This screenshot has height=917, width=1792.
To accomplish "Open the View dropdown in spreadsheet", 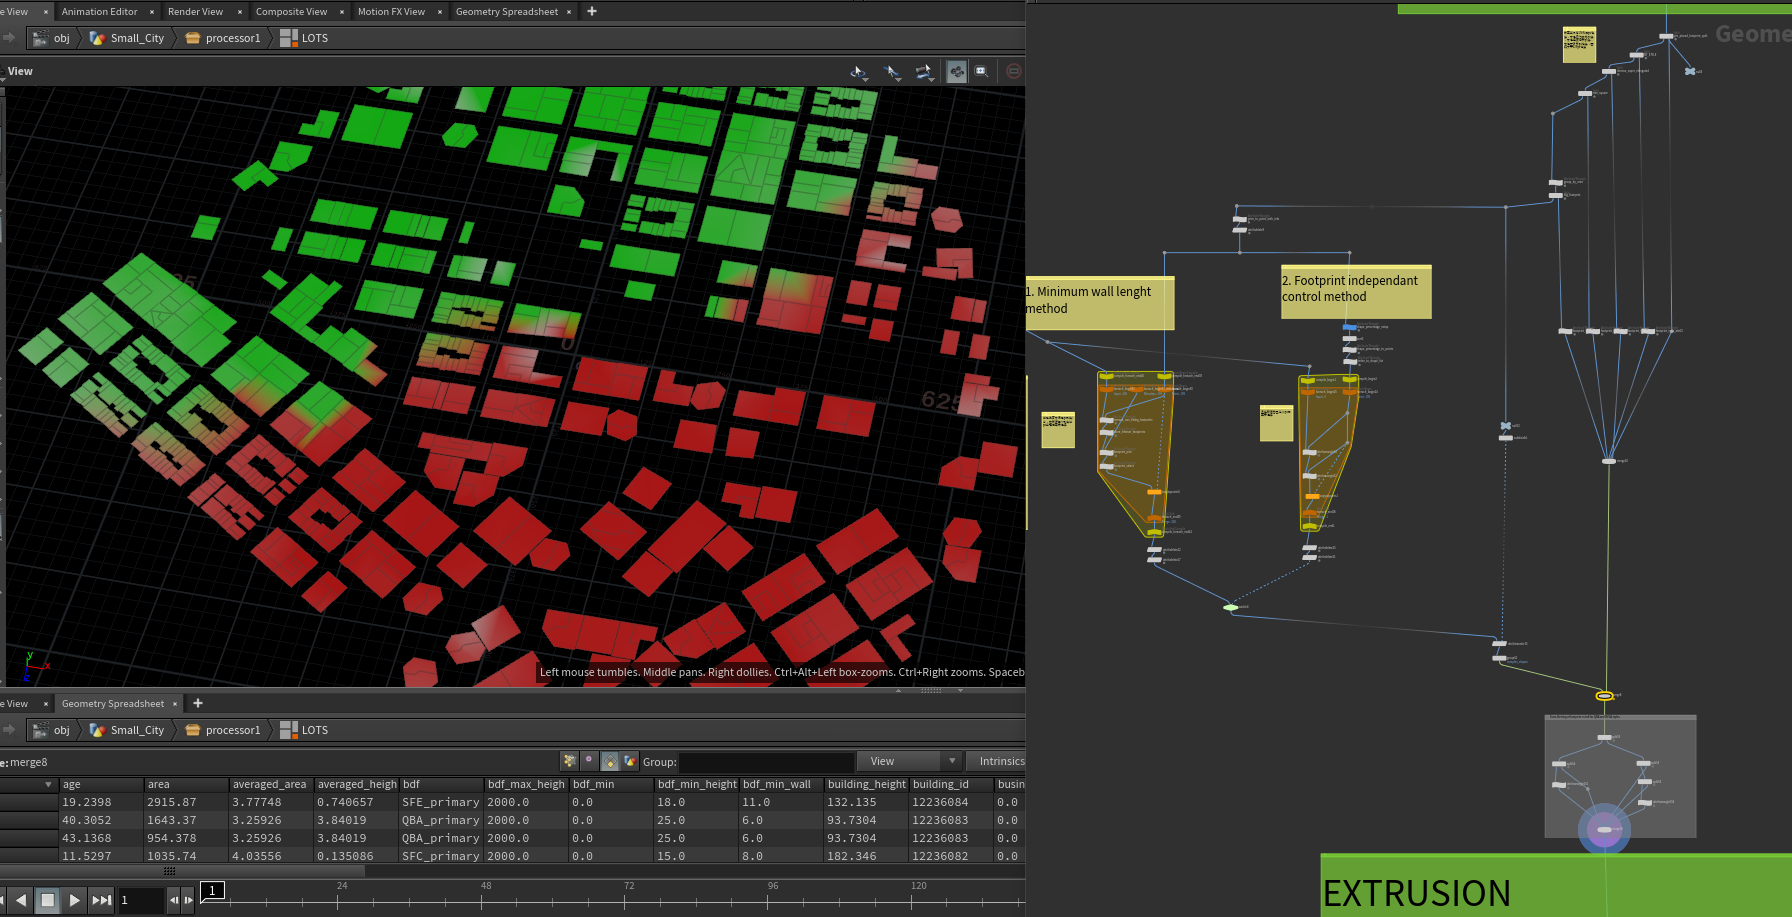I will pyautogui.click(x=912, y=761).
